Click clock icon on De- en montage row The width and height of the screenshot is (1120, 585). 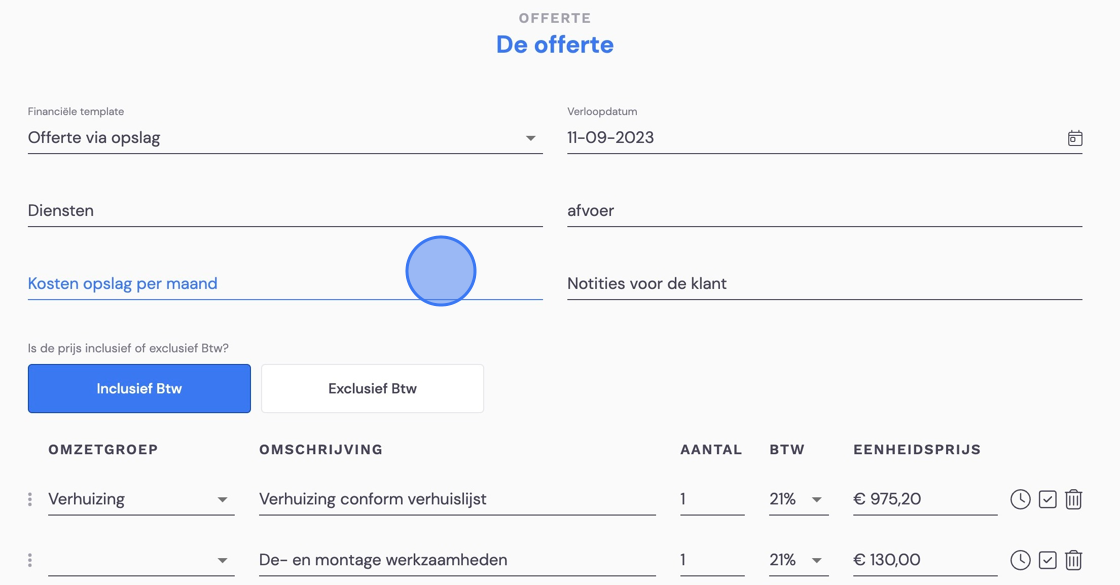[1020, 560]
